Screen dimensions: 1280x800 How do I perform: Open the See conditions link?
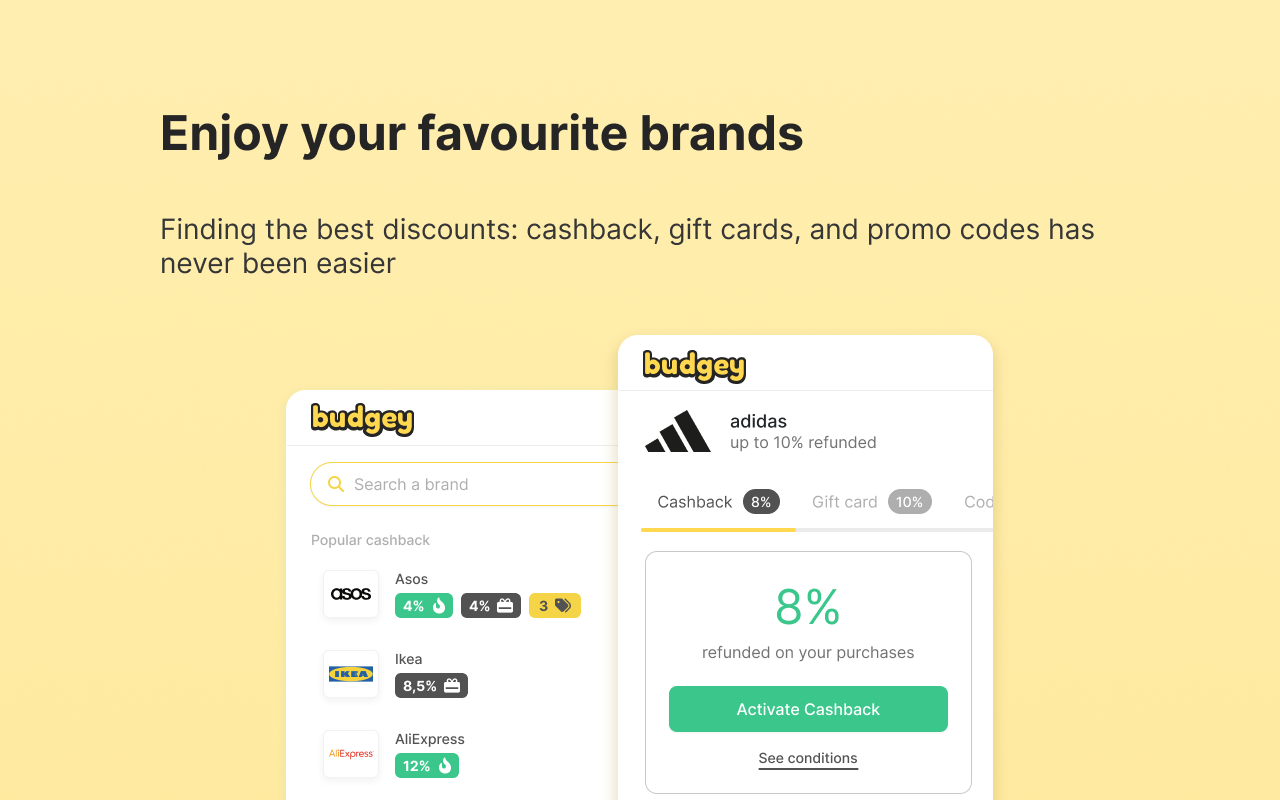[x=808, y=758]
